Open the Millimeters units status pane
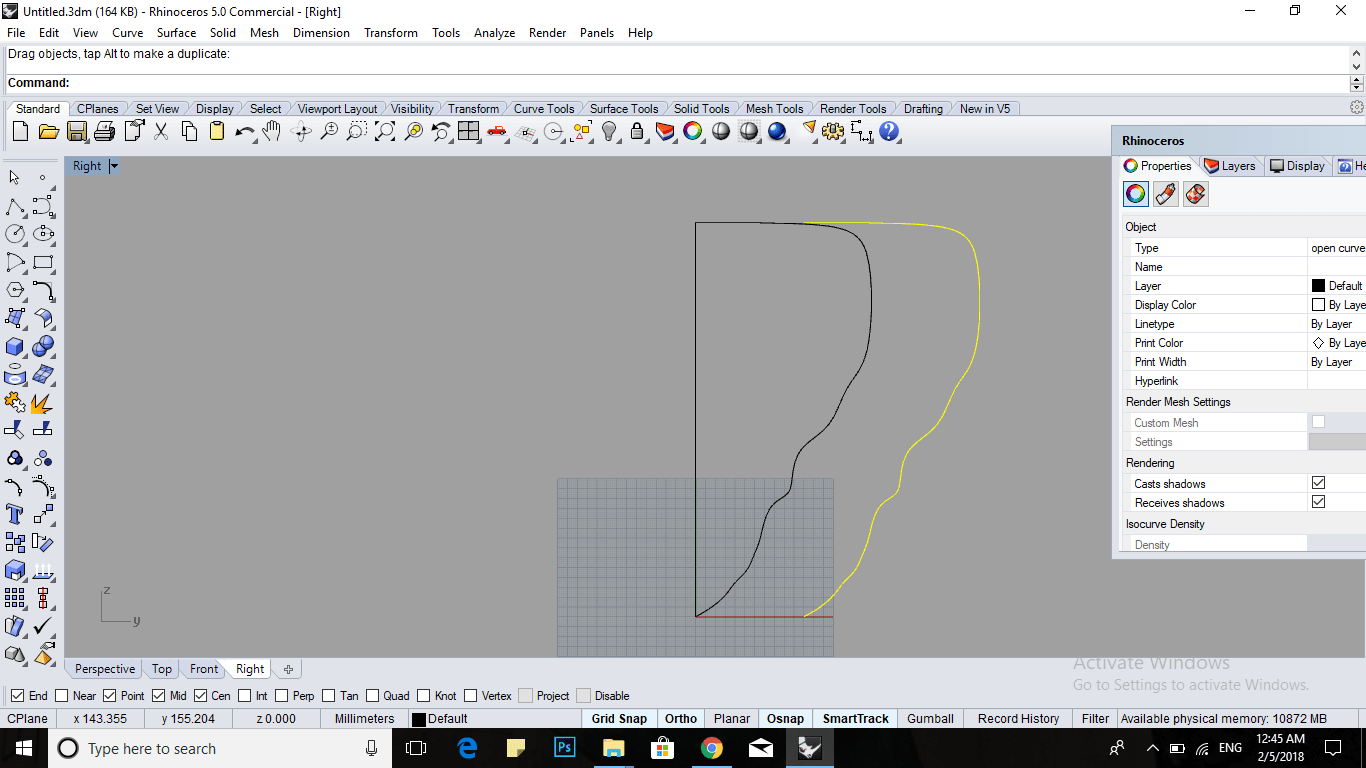 365,719
